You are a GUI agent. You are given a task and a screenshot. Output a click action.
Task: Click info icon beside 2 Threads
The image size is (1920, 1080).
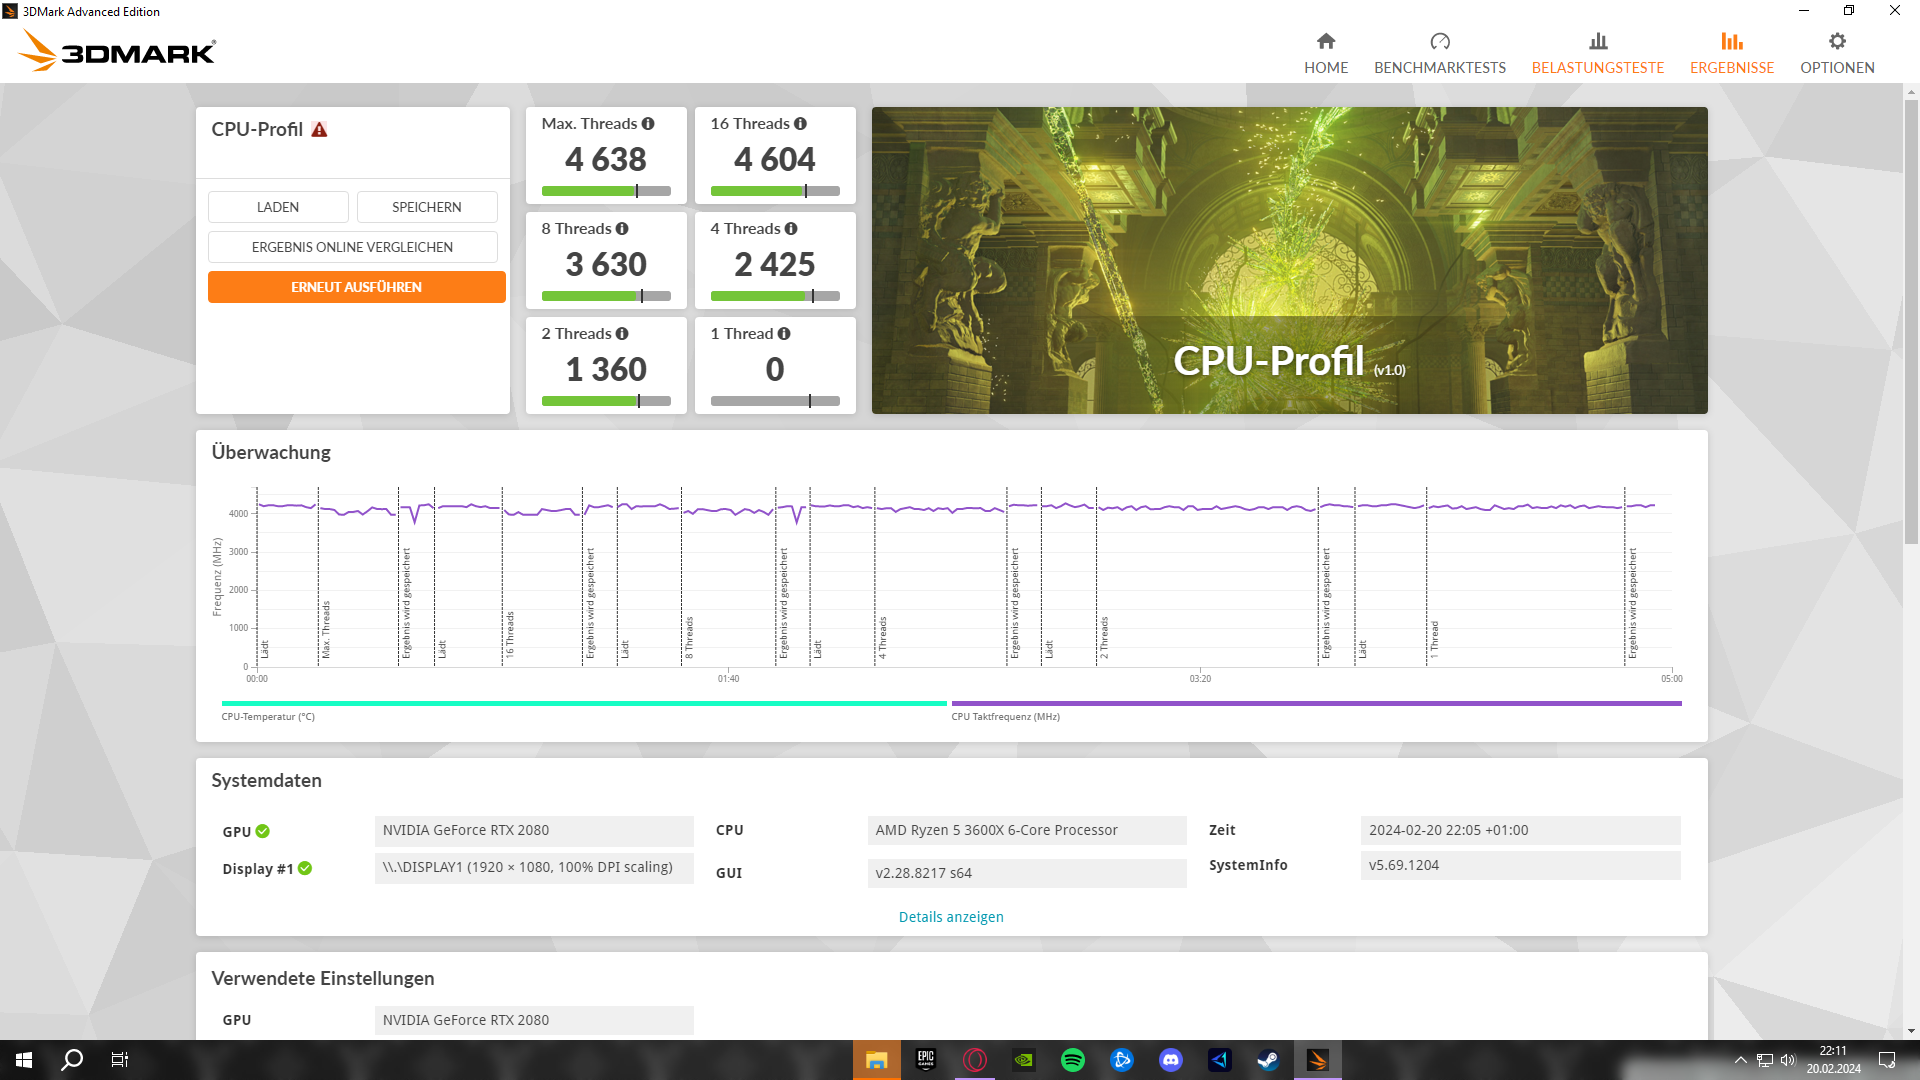pyautogui.click(x=622, y=334)
